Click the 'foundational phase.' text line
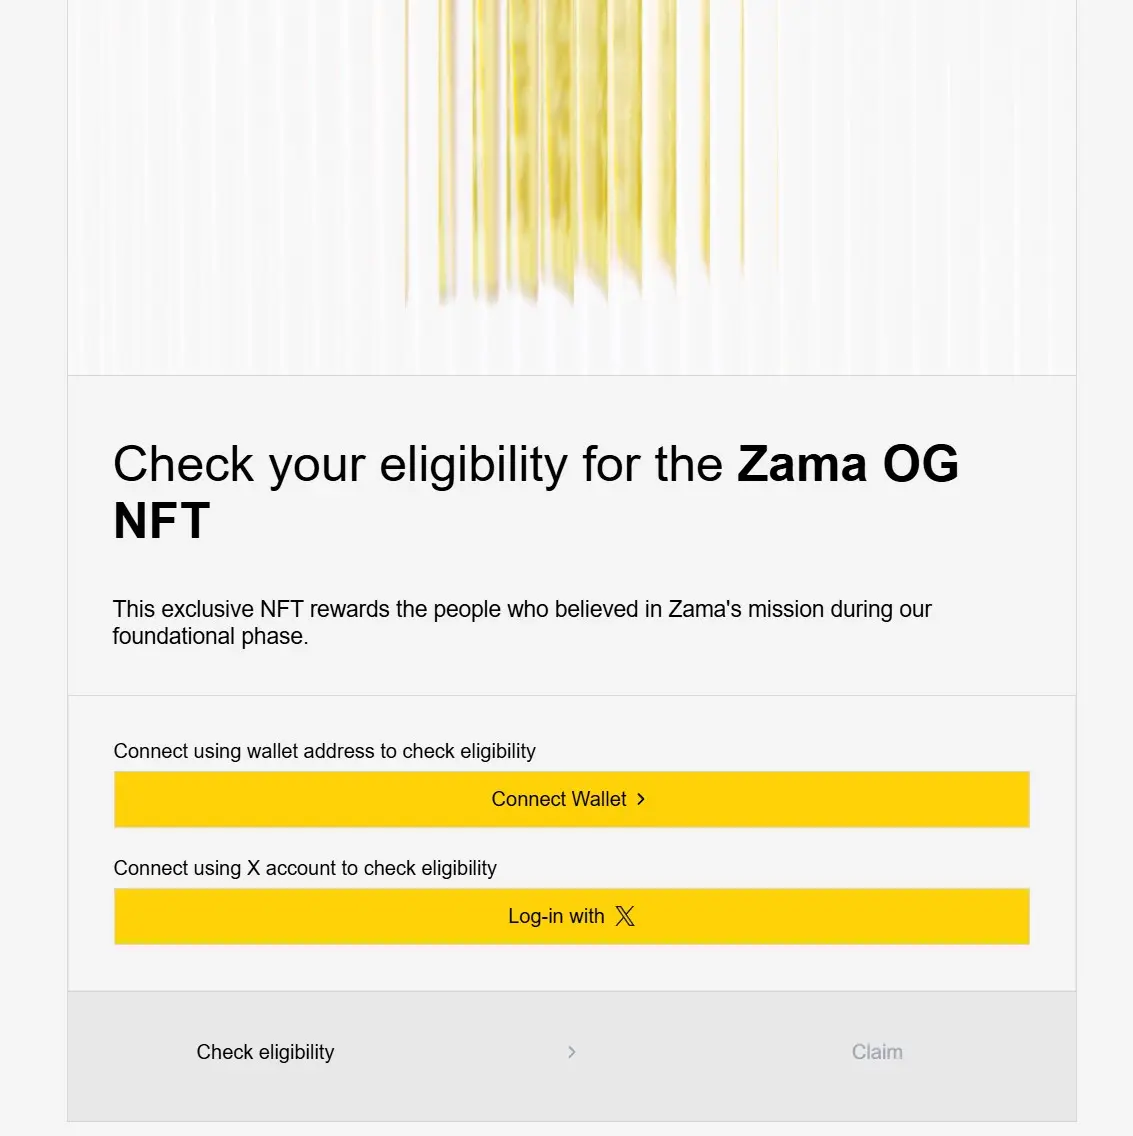Viewport: 1133px width, 1136px height. tap(210, 637)
